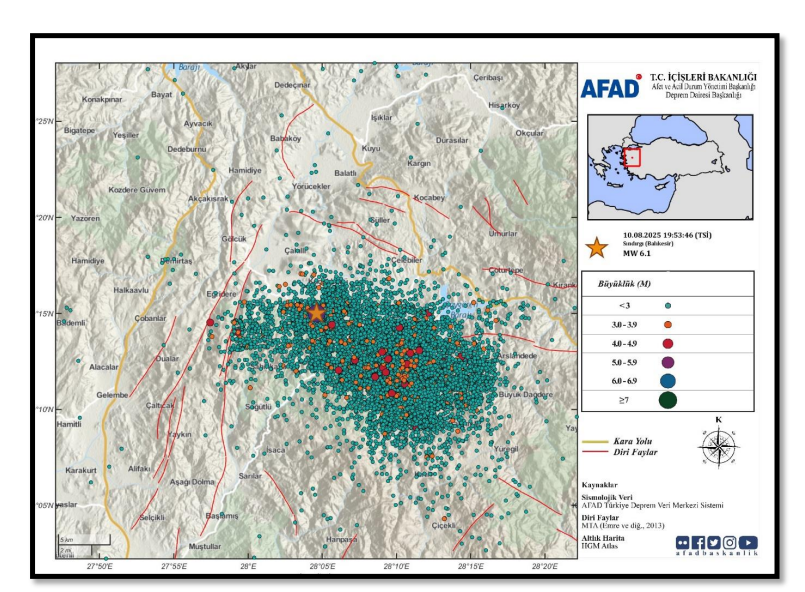Click the compass rose north indicator
The image size is (805, 592).
(x=717, y=445)
